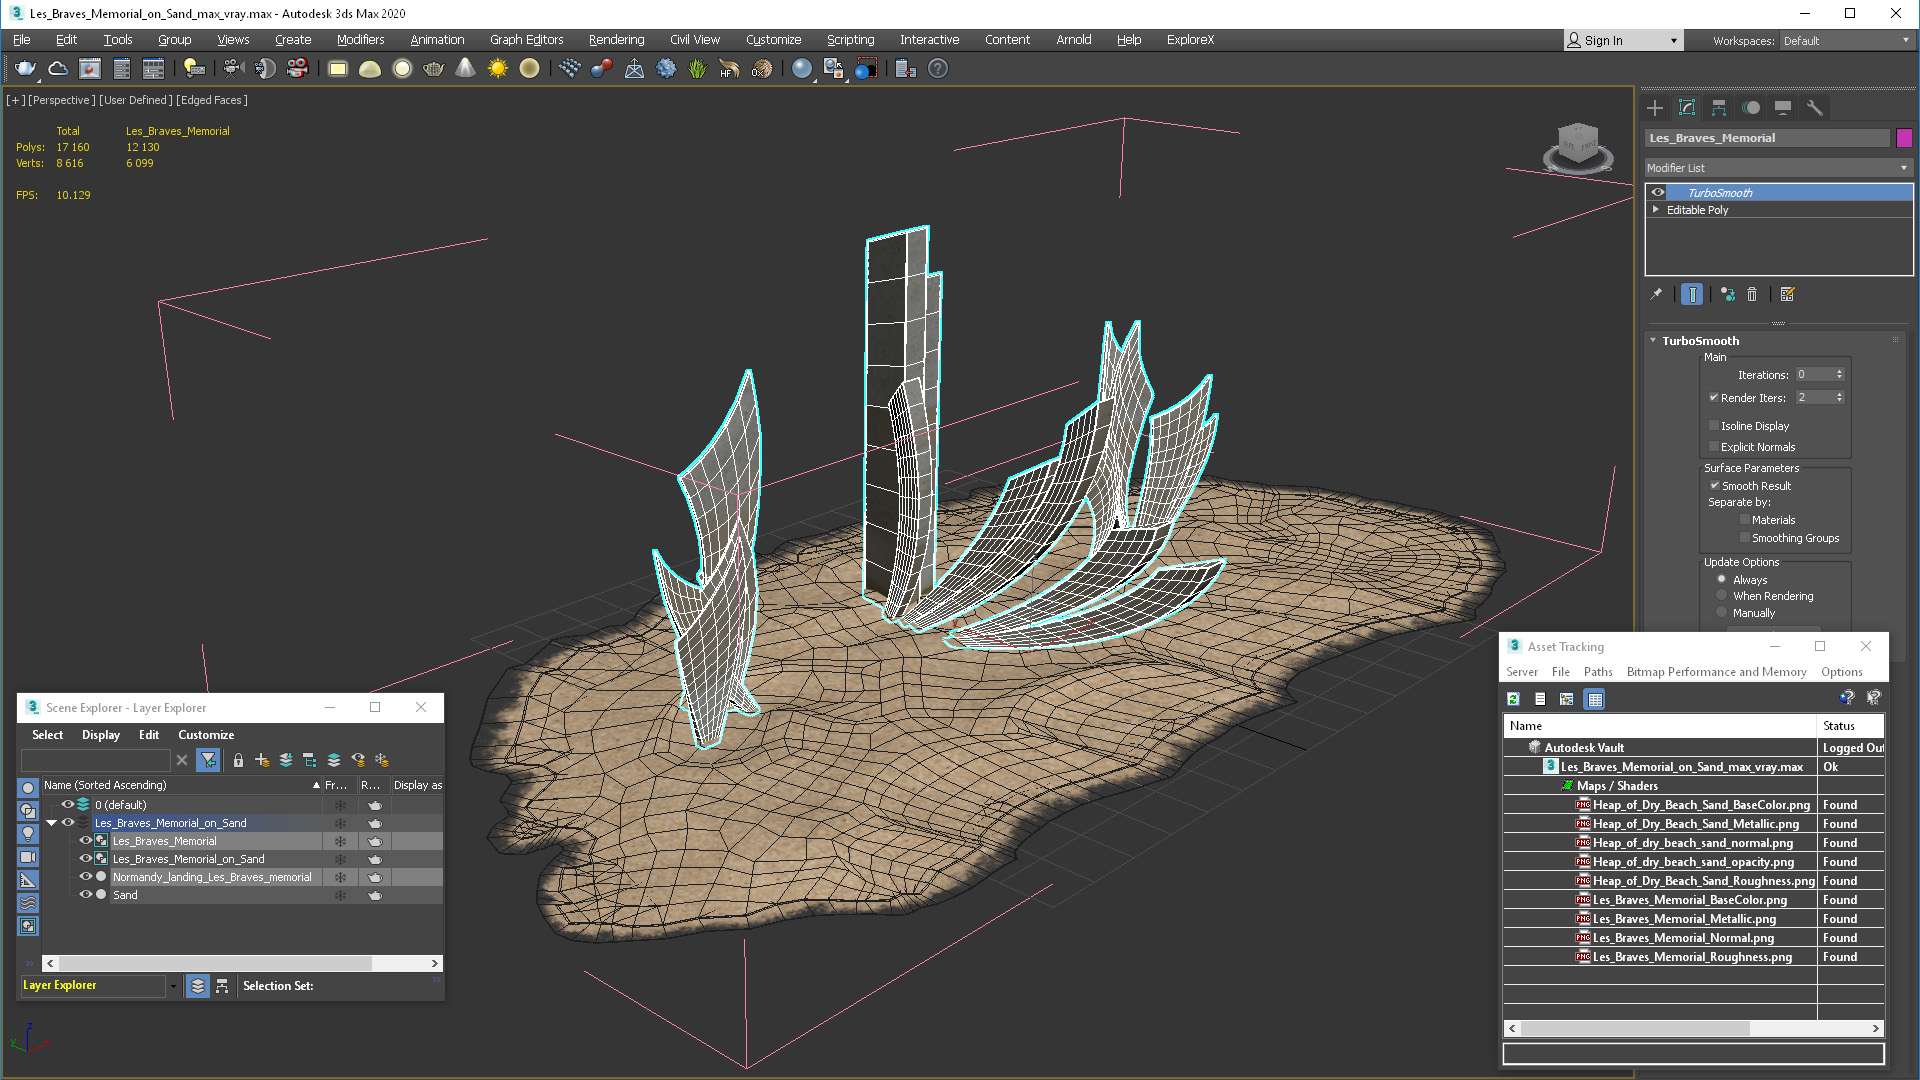Image resolution: width=1920 pixels, height=1080 pixels.
Task: Click the magenta object color swatch
Action: pyautogui.click(x=1904, y=138)
